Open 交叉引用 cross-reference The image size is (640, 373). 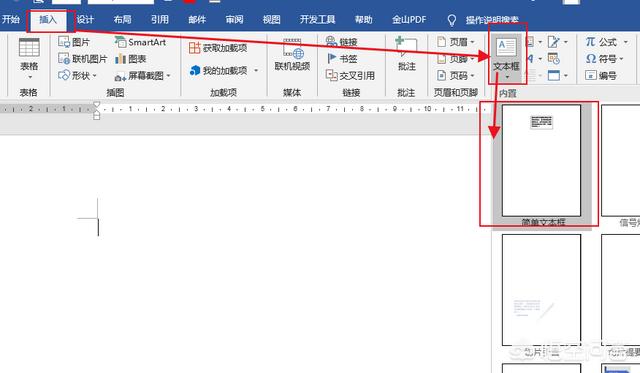pos(350,75)
